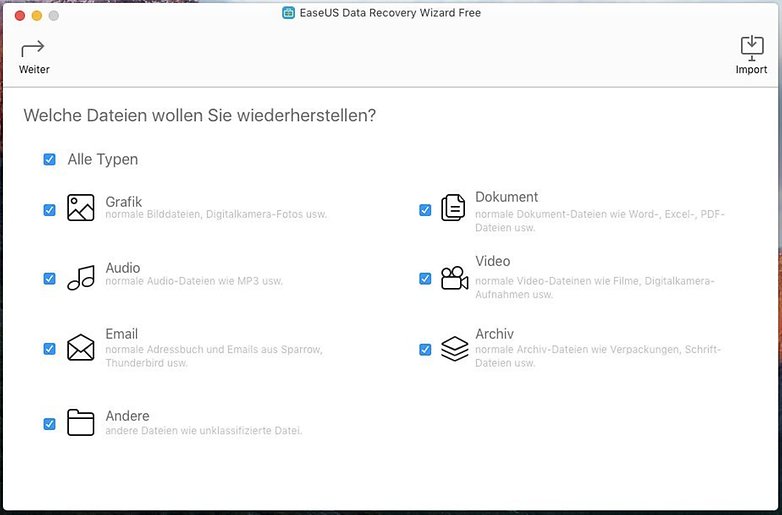The image size is (782, 515).
Task: Toggle the Grafik checkbox
Action: pos(49,210)
